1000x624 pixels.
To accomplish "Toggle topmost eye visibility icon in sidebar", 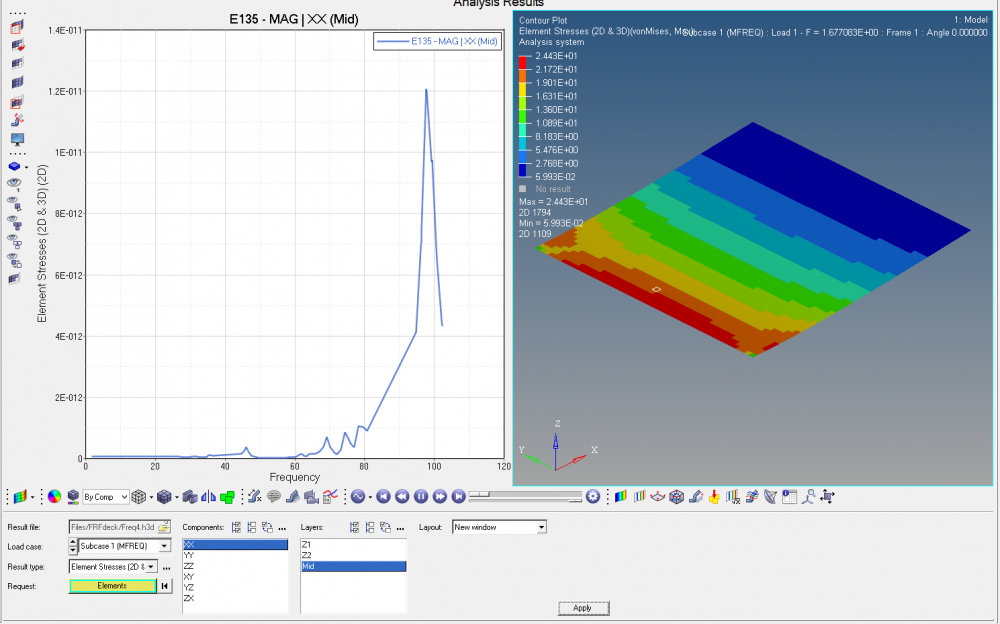I will pyautogui.click(x=13, y=184).
